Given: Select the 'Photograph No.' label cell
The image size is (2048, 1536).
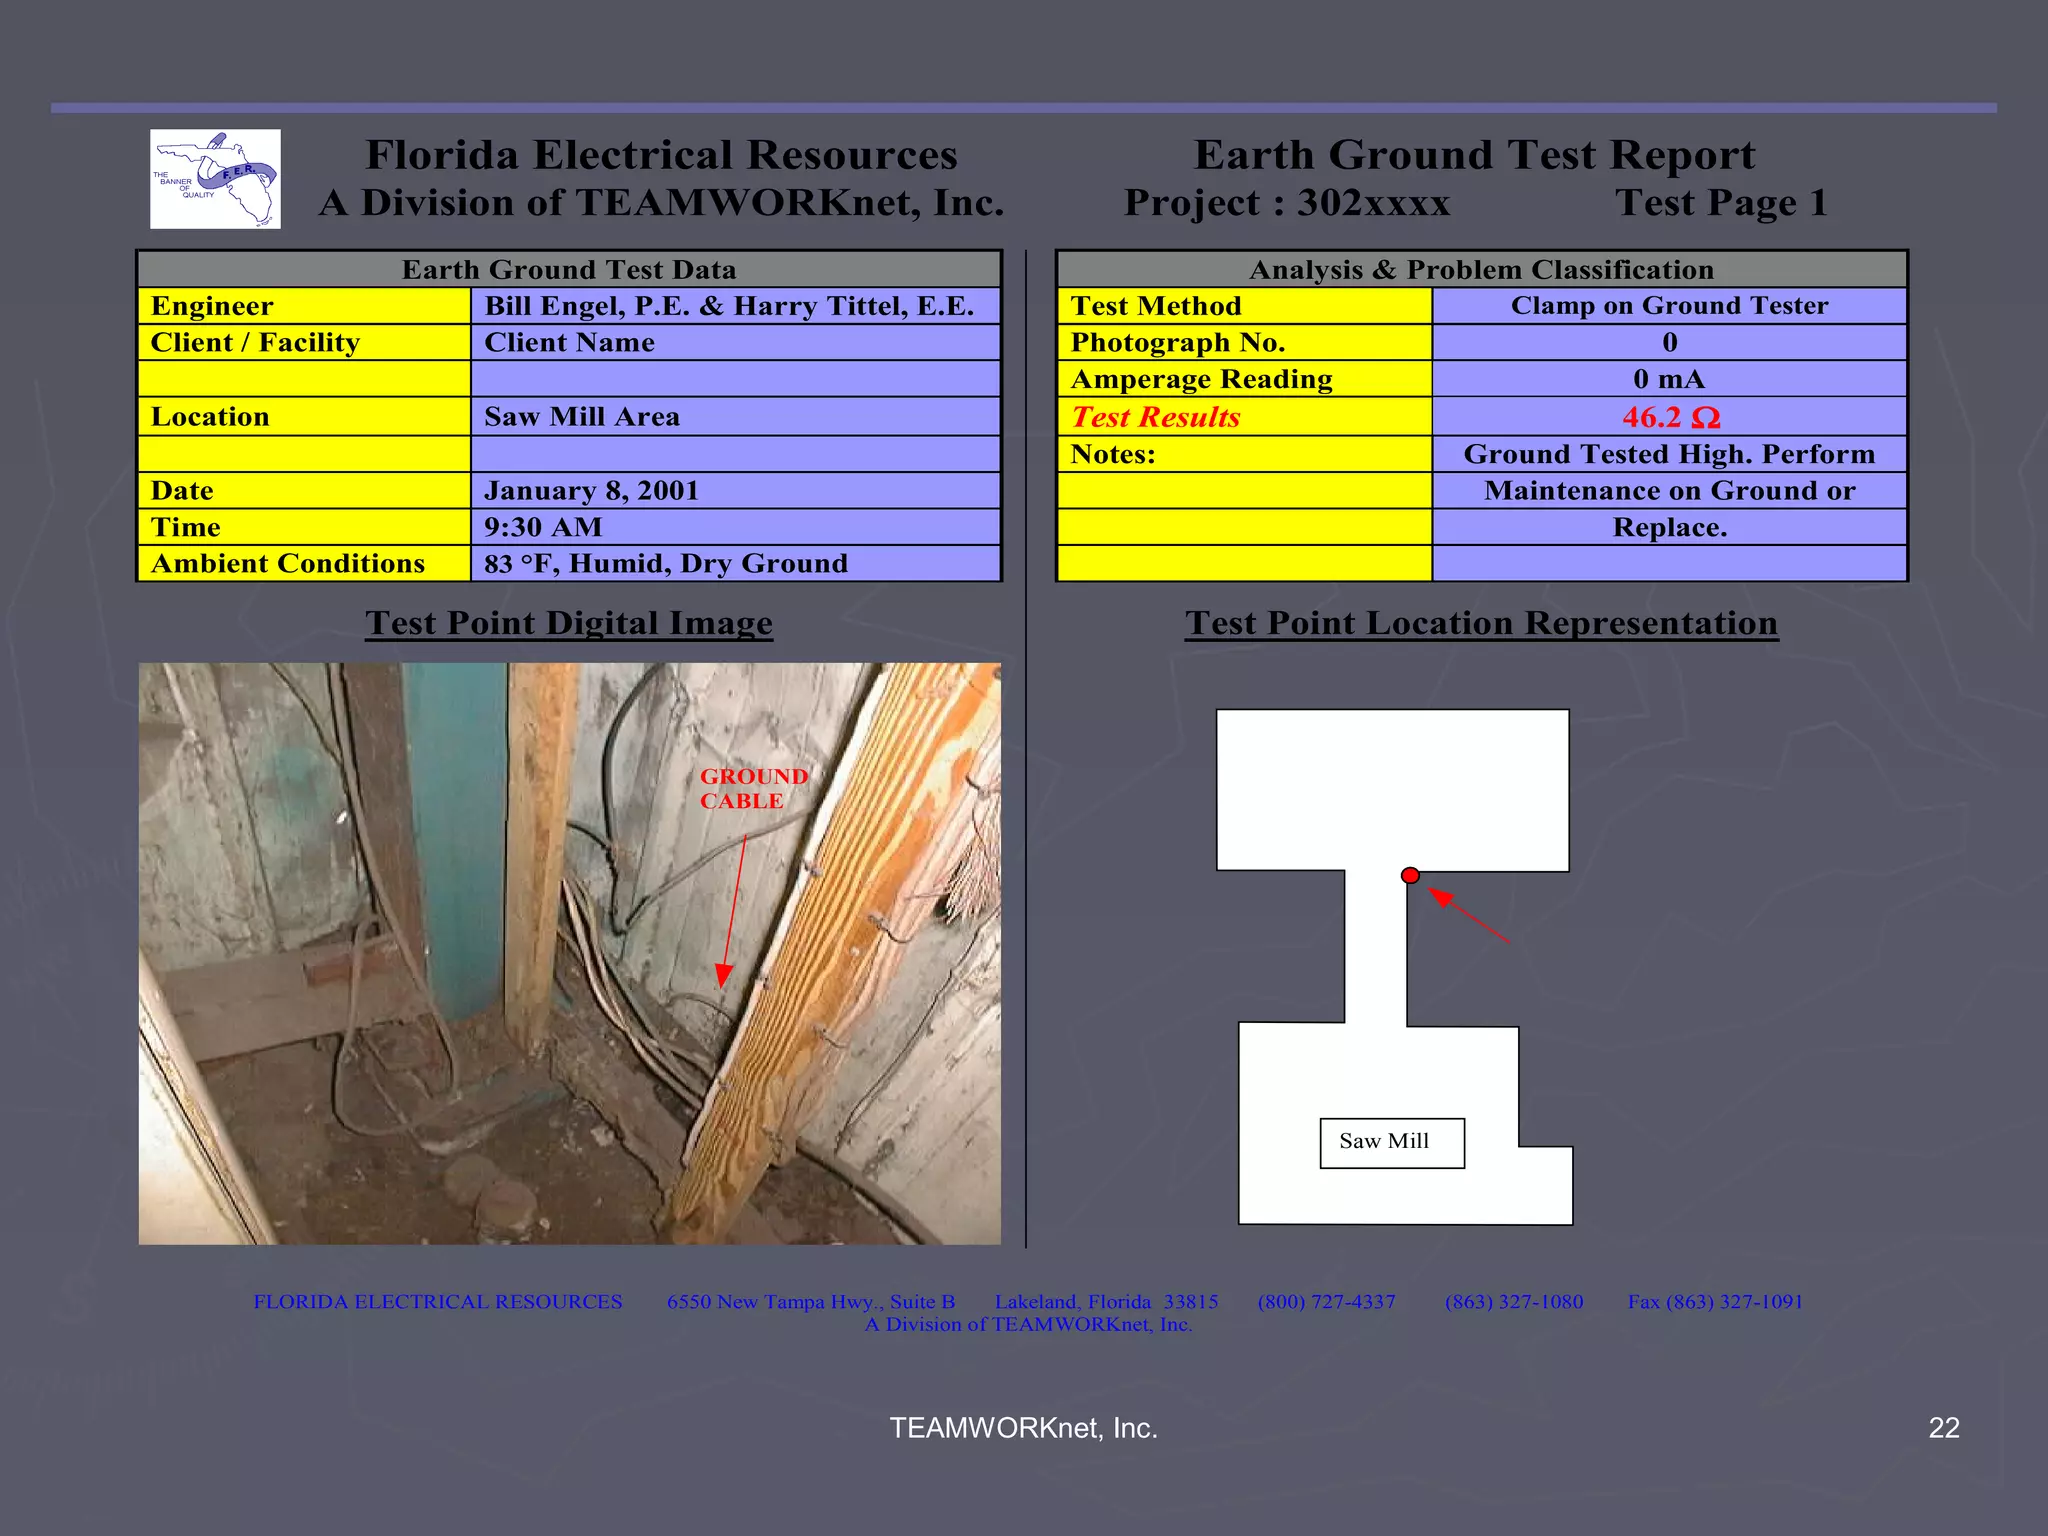Looking at the screenshot, I should (x=1245, y=342).
